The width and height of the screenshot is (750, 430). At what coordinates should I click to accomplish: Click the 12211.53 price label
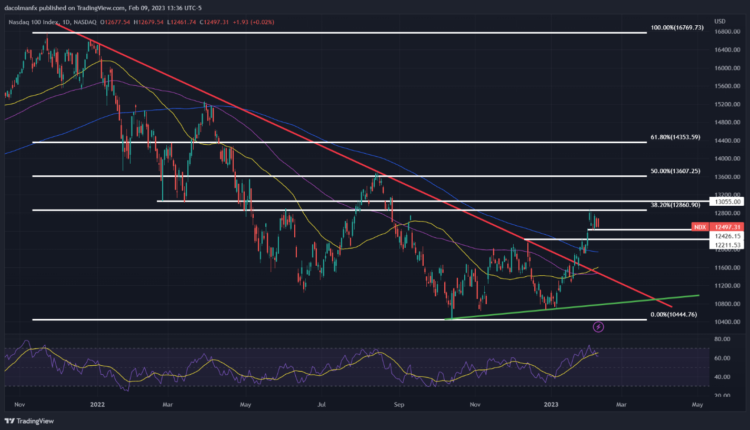[725, 244]
